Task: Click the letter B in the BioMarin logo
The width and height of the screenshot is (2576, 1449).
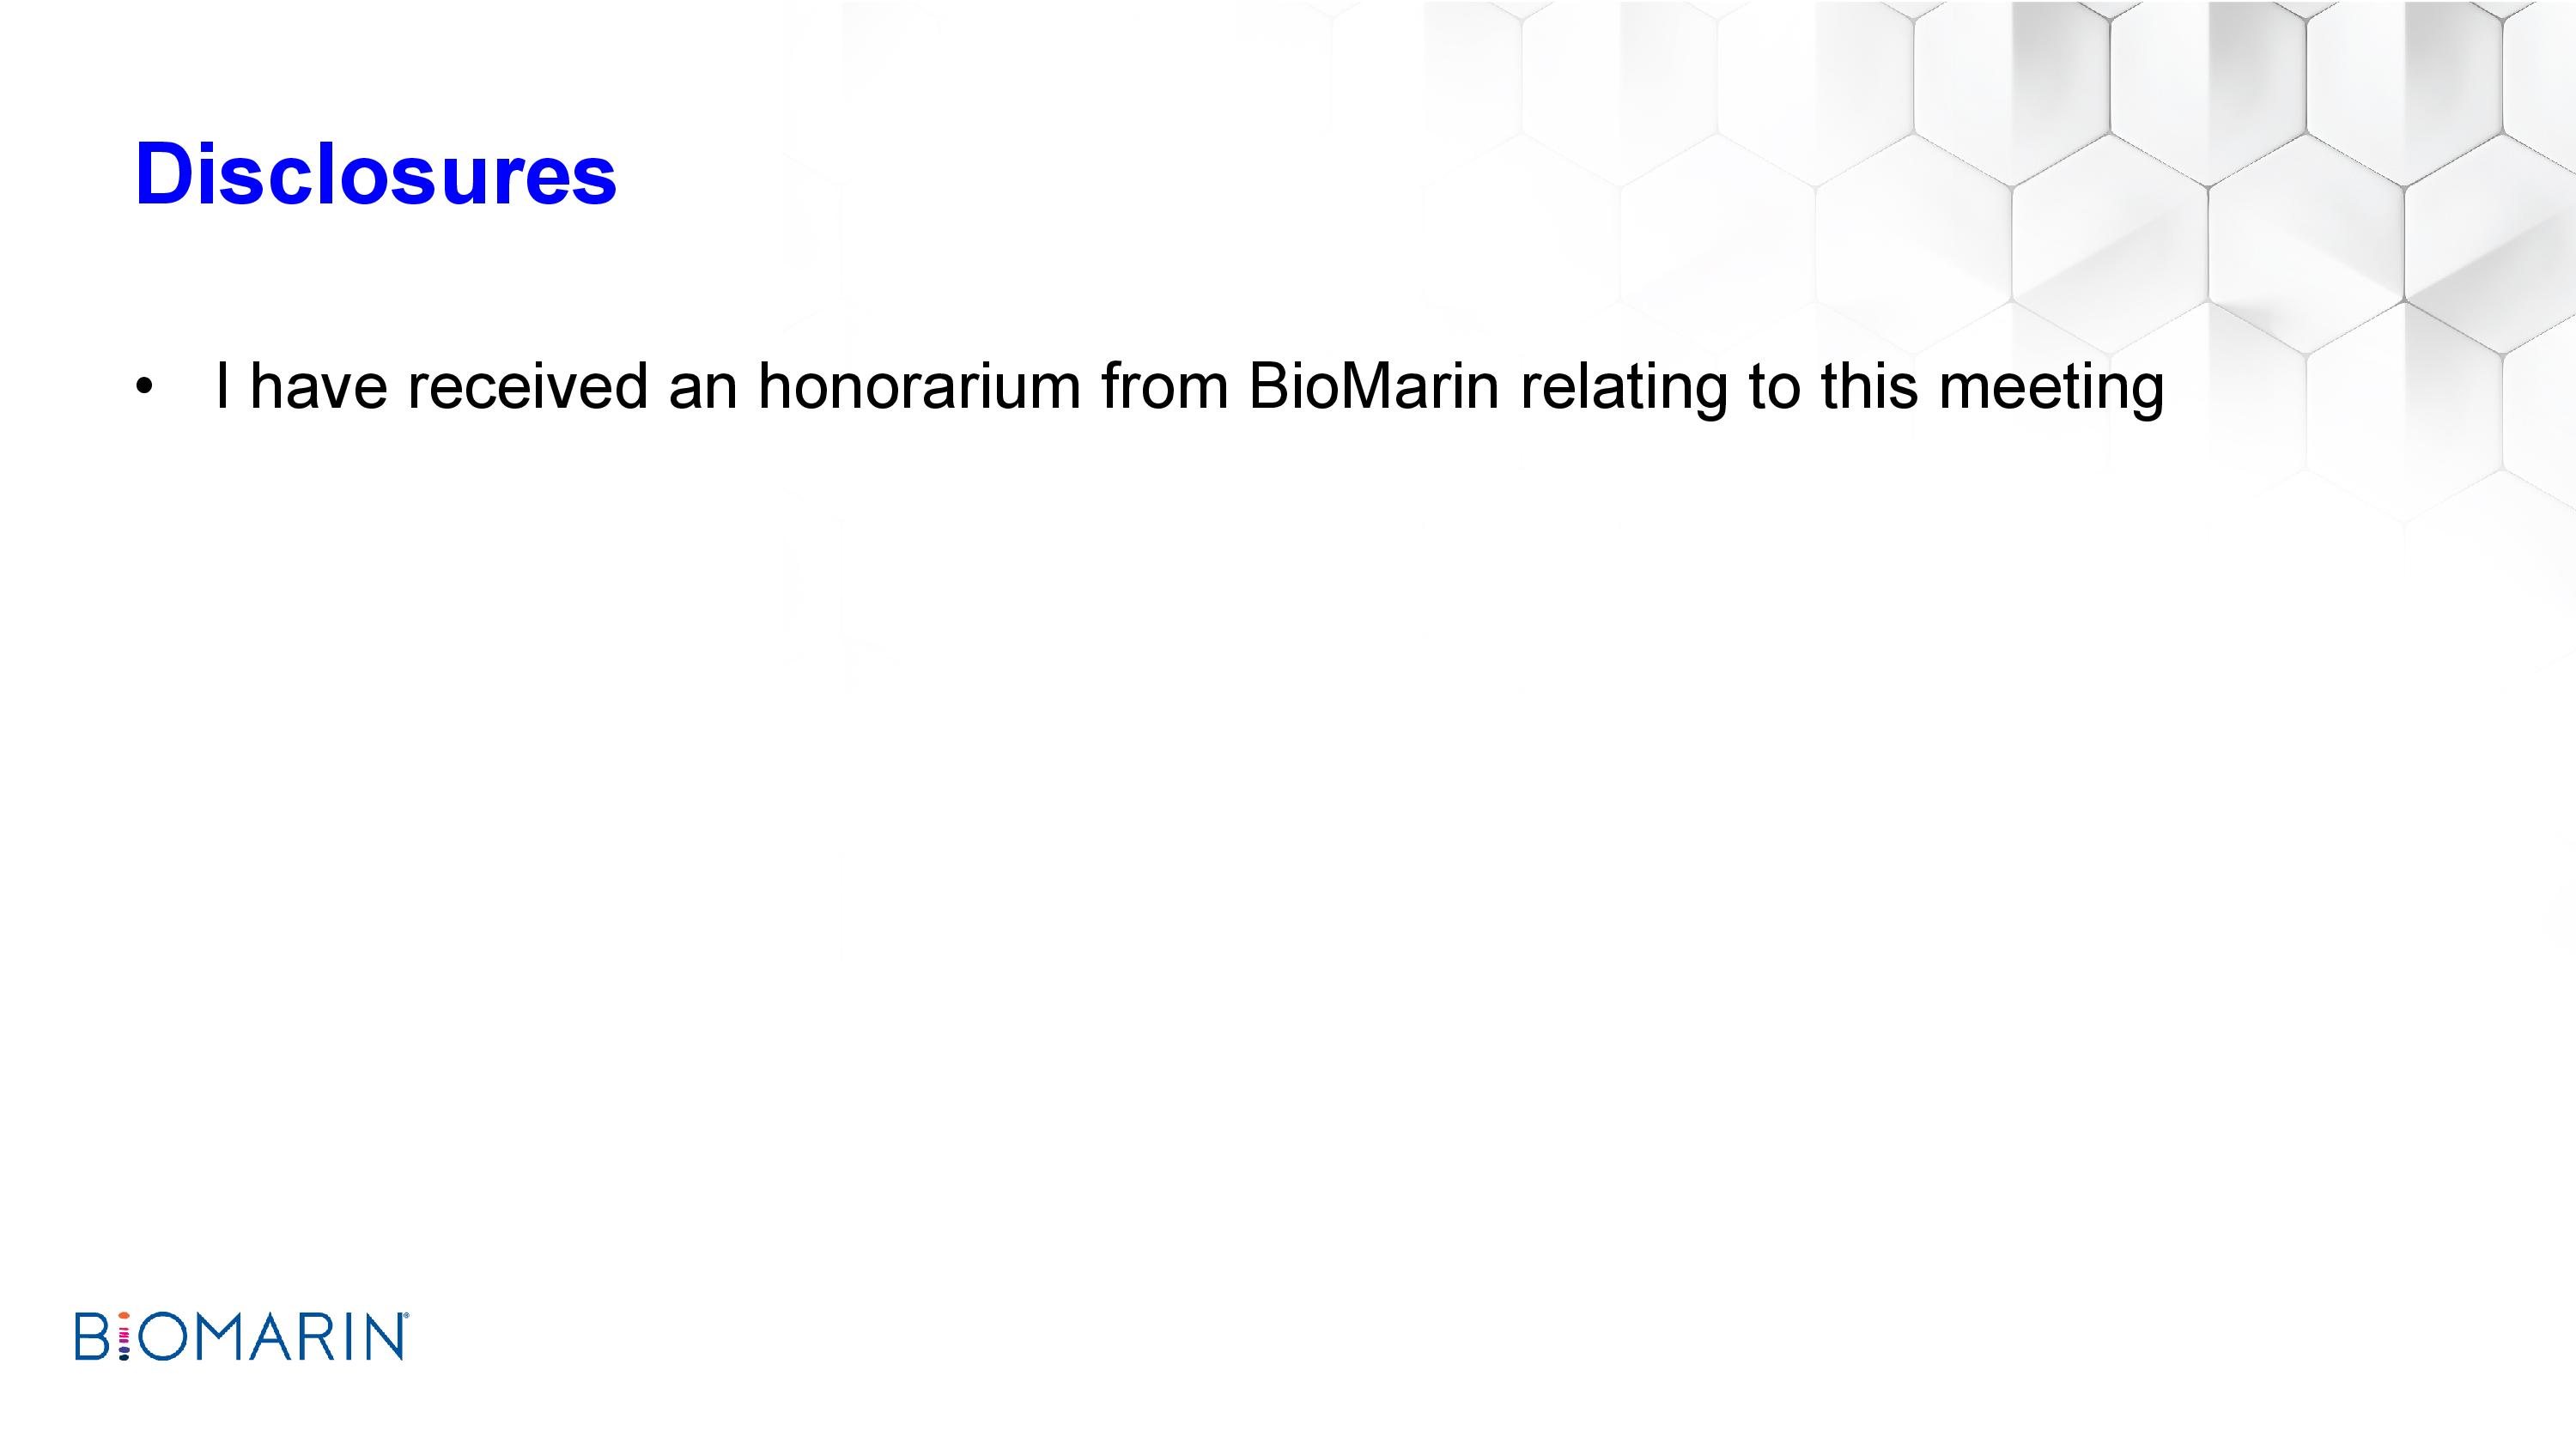Action: (x=92, y=1336)
